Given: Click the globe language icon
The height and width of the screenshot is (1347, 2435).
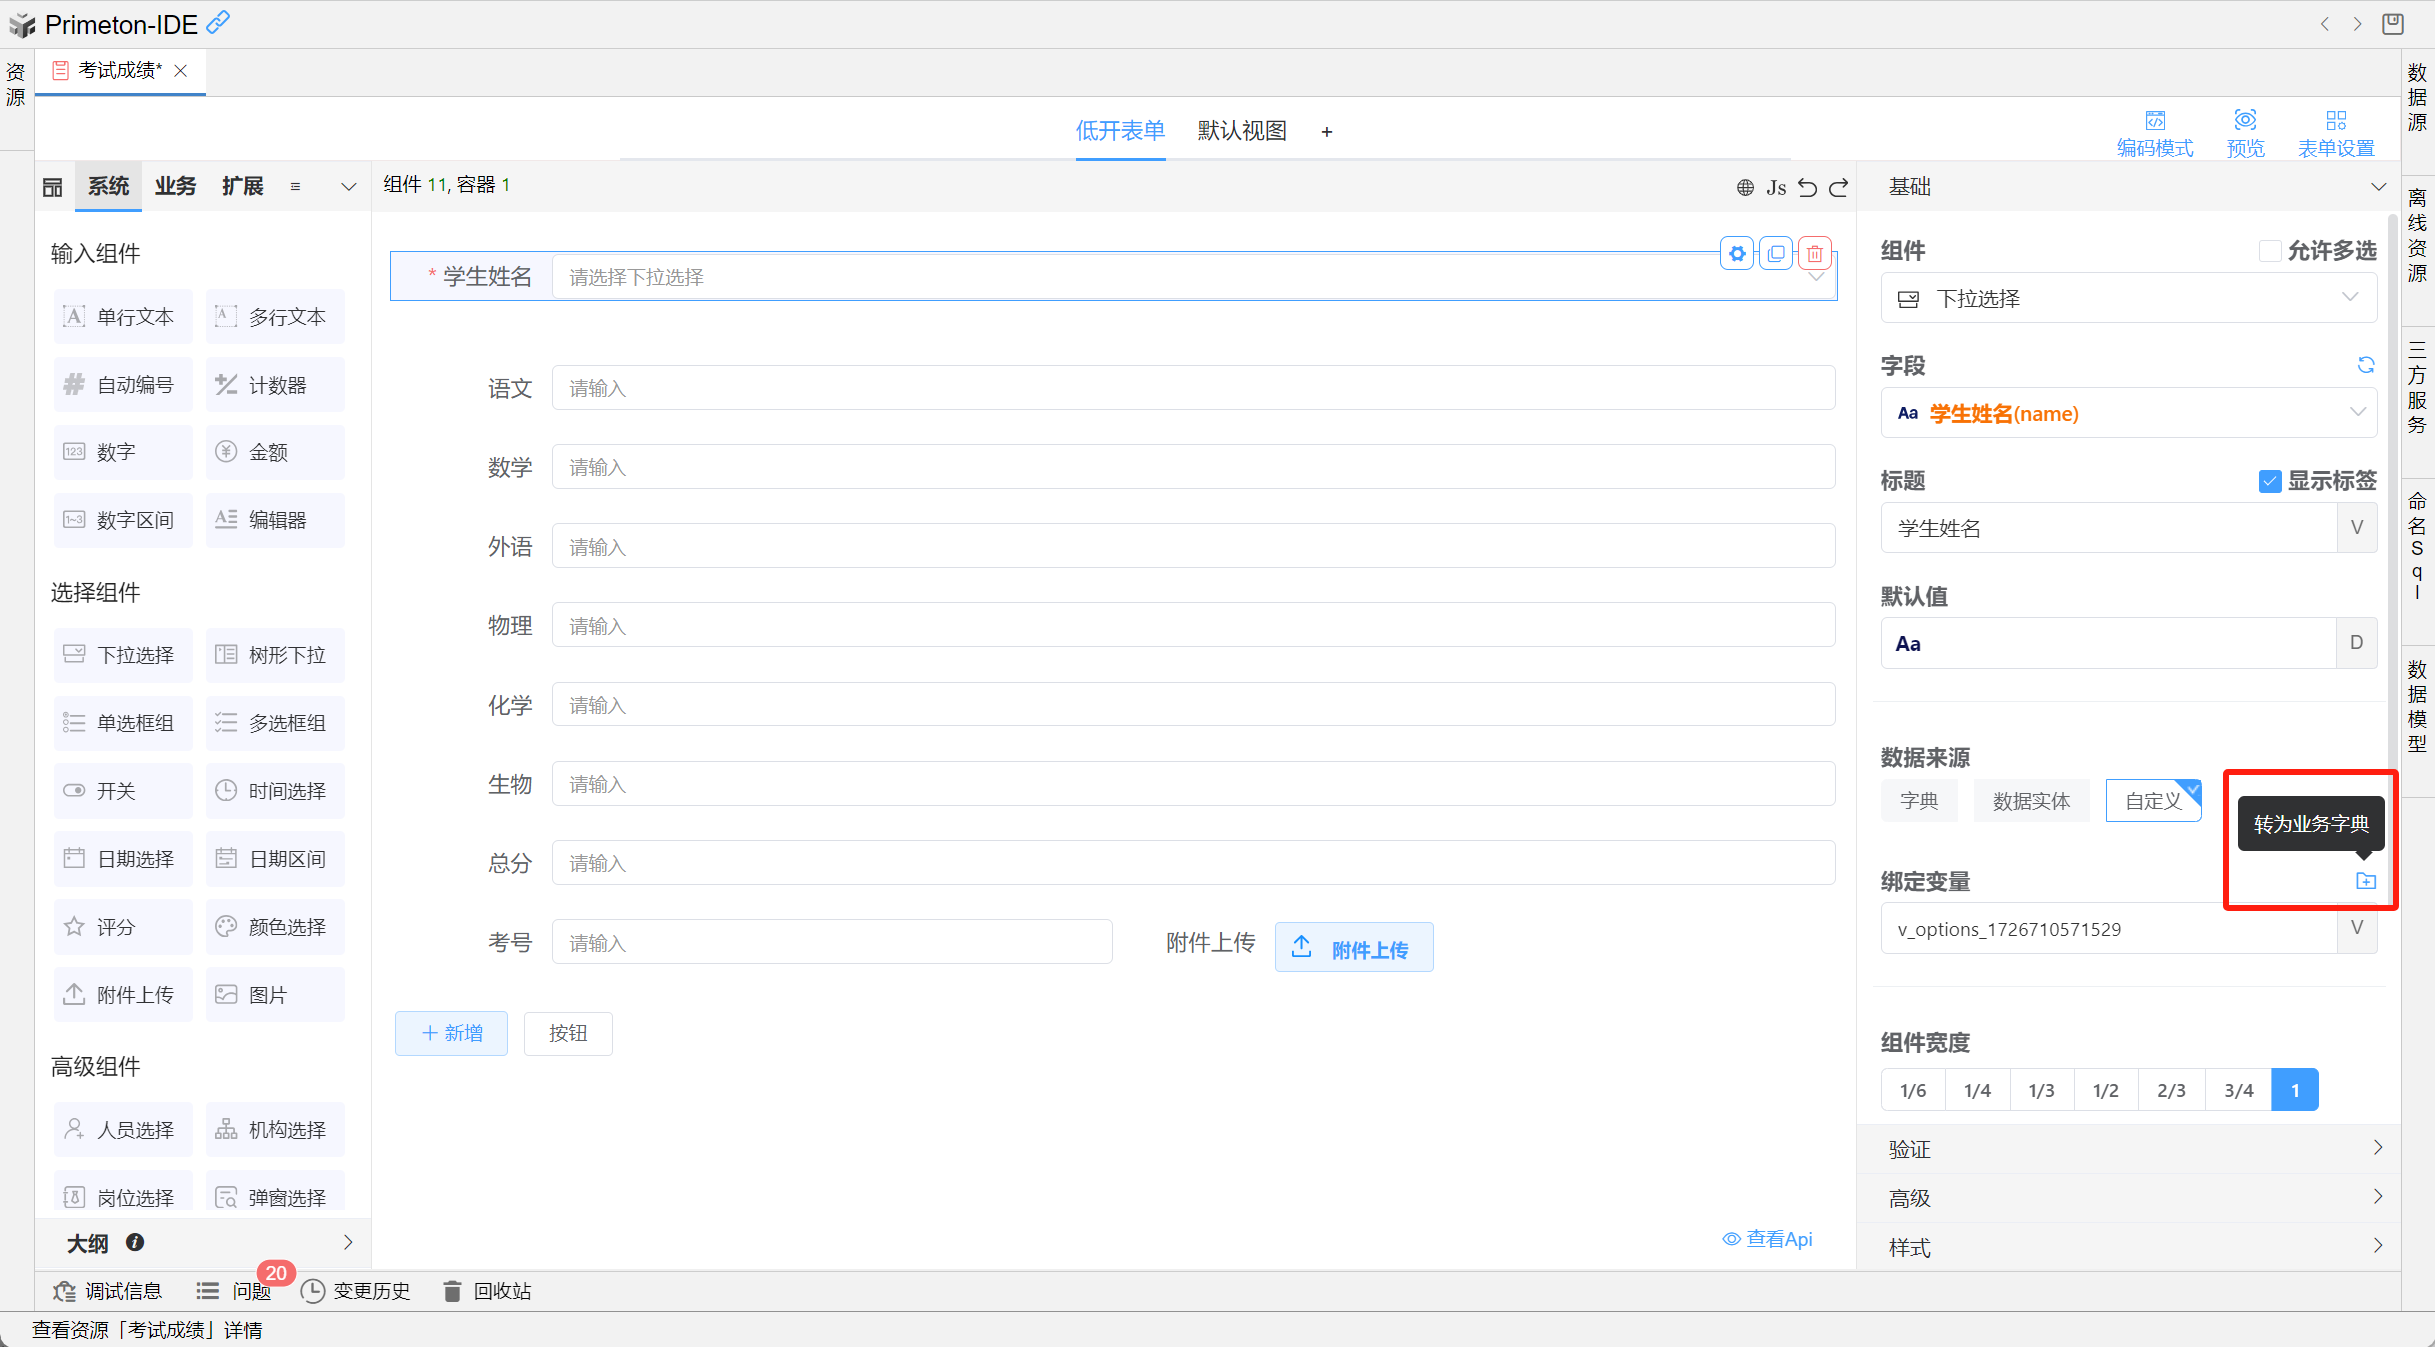Looking at the screenshot, I should coord(1745,187).
